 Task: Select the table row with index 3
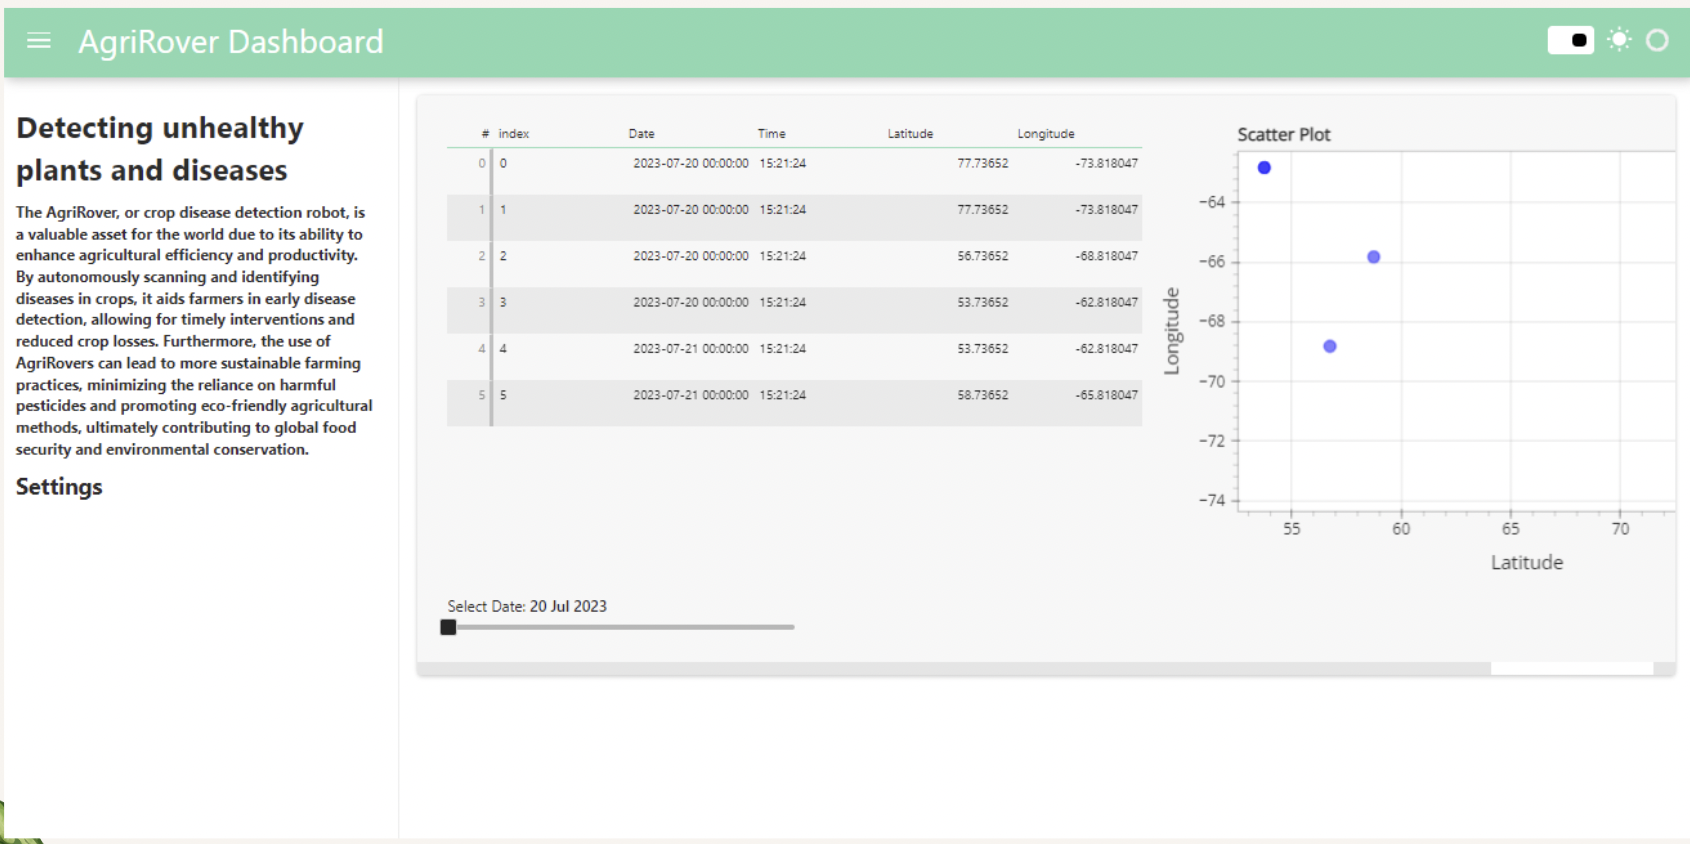[x=800, y=303]
